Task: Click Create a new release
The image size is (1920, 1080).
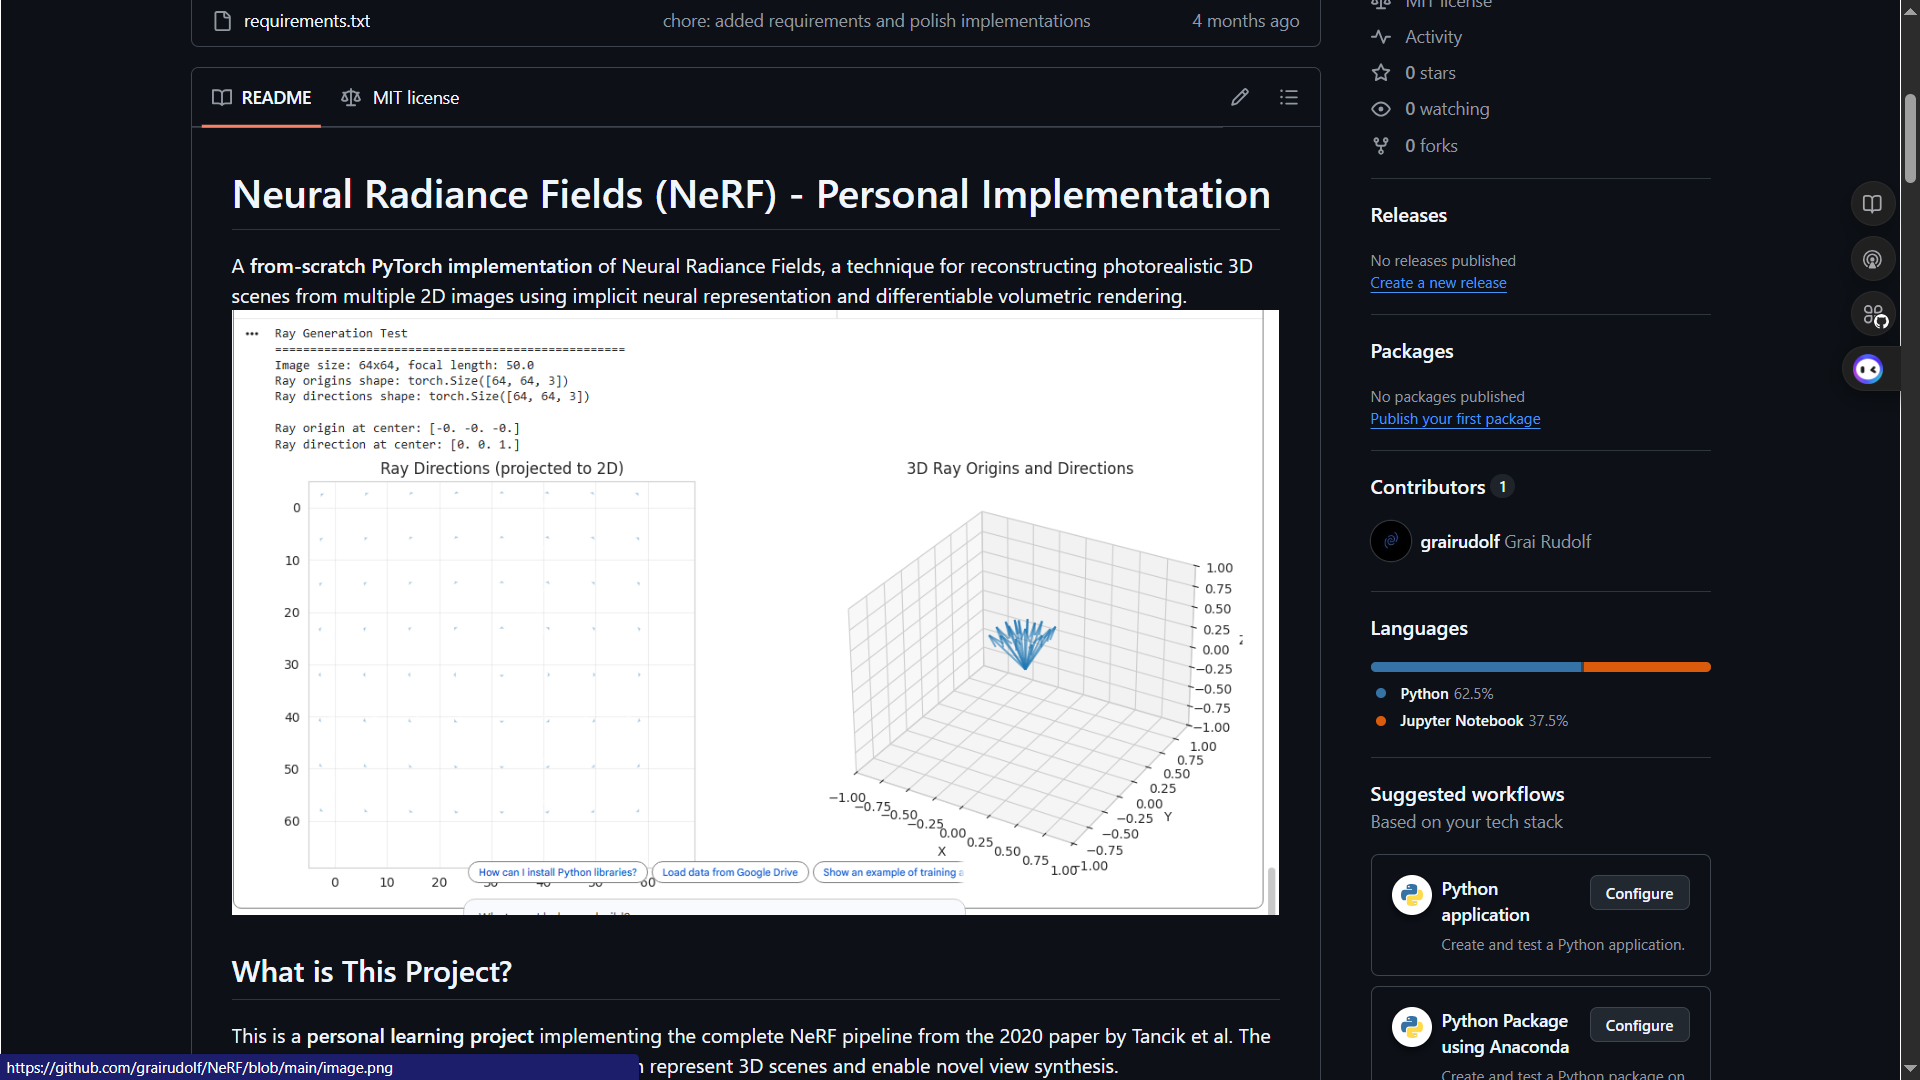Action: point(1438,283)
